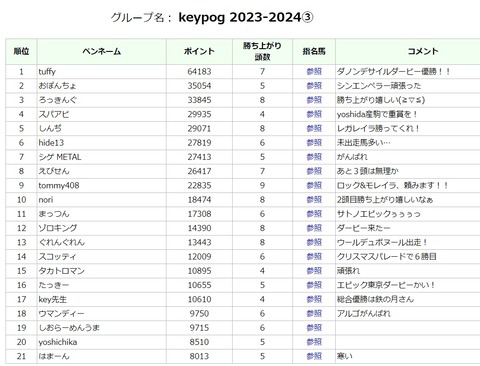Select pen name nori
The image size is (480, 366).
[46, 200]
